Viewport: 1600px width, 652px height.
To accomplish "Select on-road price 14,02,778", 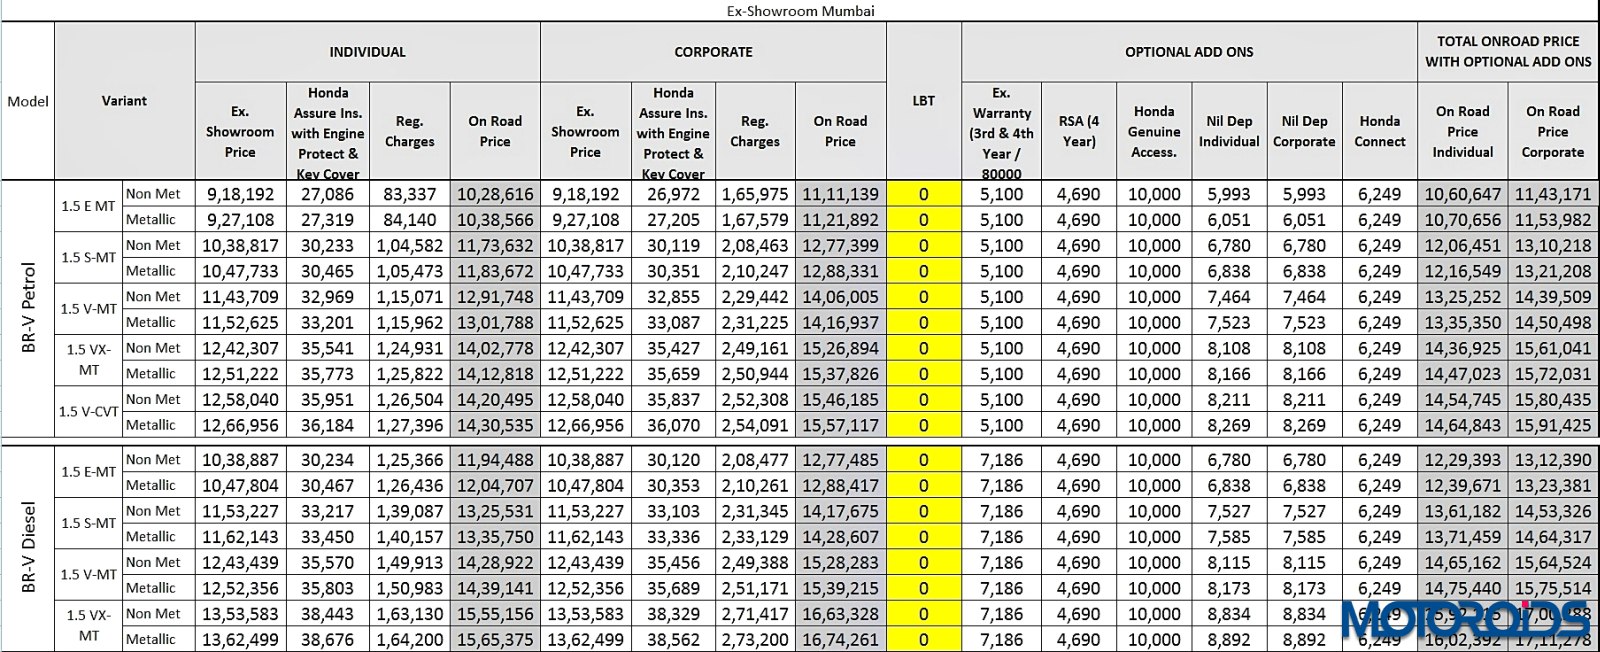I will [x=495, y=348].
